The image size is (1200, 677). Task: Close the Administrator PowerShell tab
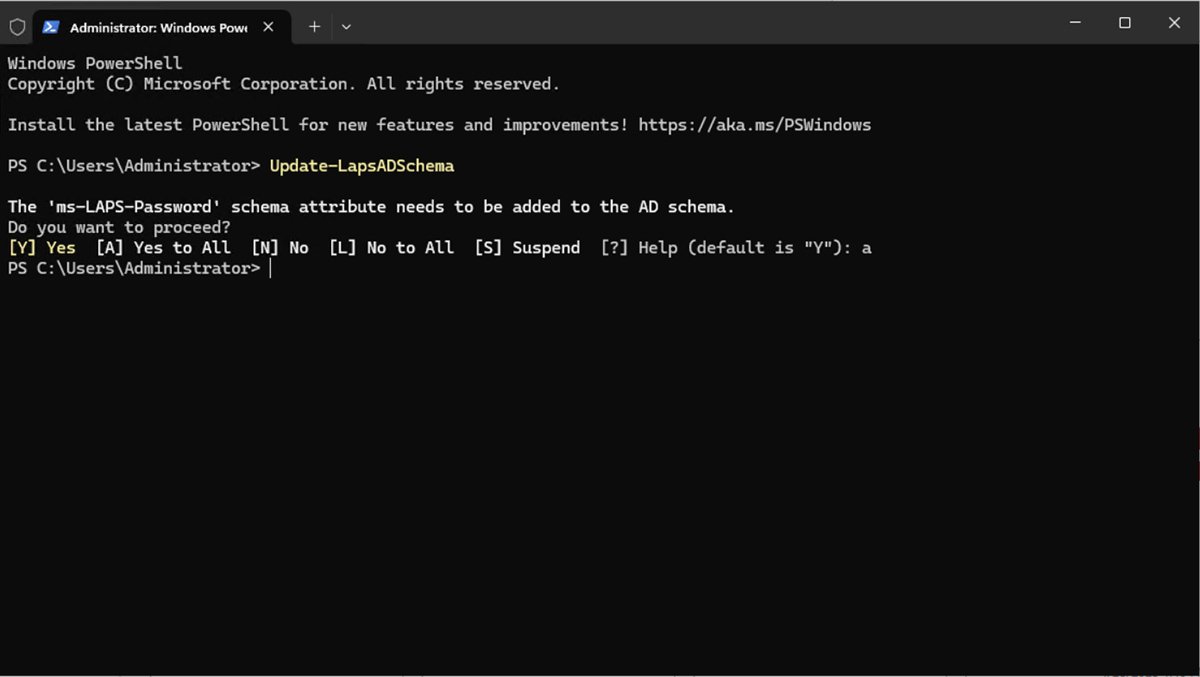click(268, 27)
